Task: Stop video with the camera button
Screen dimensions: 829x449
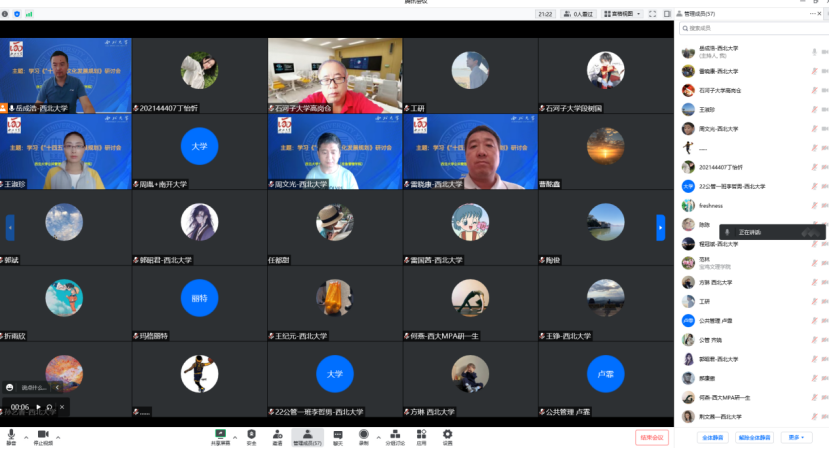Action: click(42, 435)
